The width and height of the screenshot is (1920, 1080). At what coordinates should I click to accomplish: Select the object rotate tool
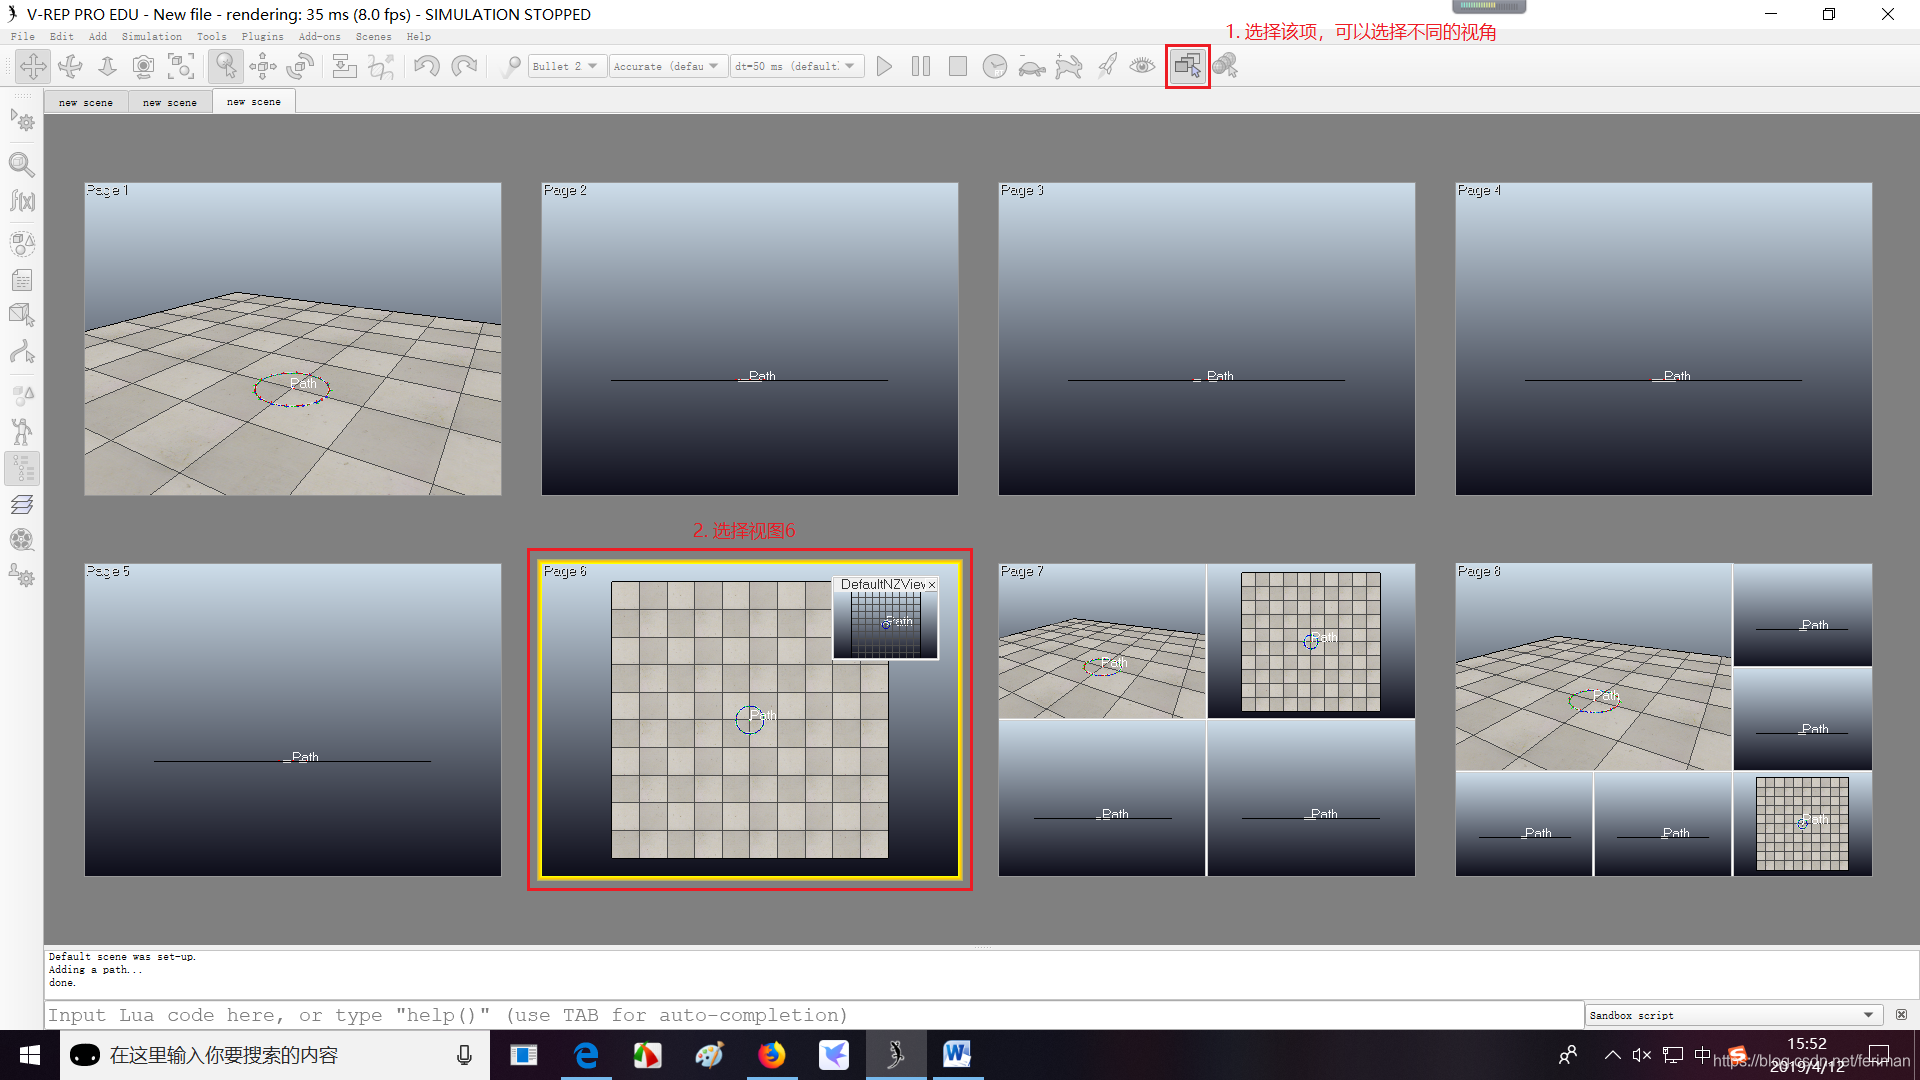pyautogui.click(x=300, y=66)
